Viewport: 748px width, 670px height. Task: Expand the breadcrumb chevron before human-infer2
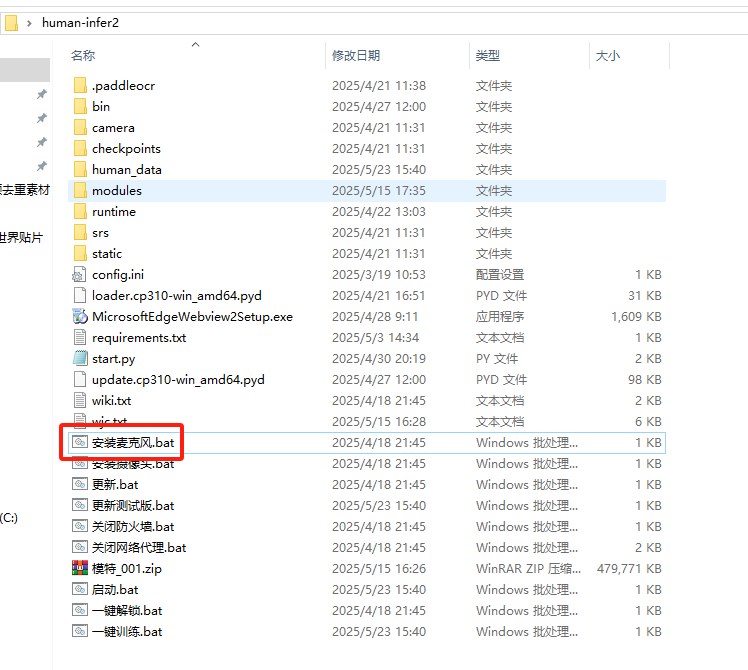click(30, 23)
